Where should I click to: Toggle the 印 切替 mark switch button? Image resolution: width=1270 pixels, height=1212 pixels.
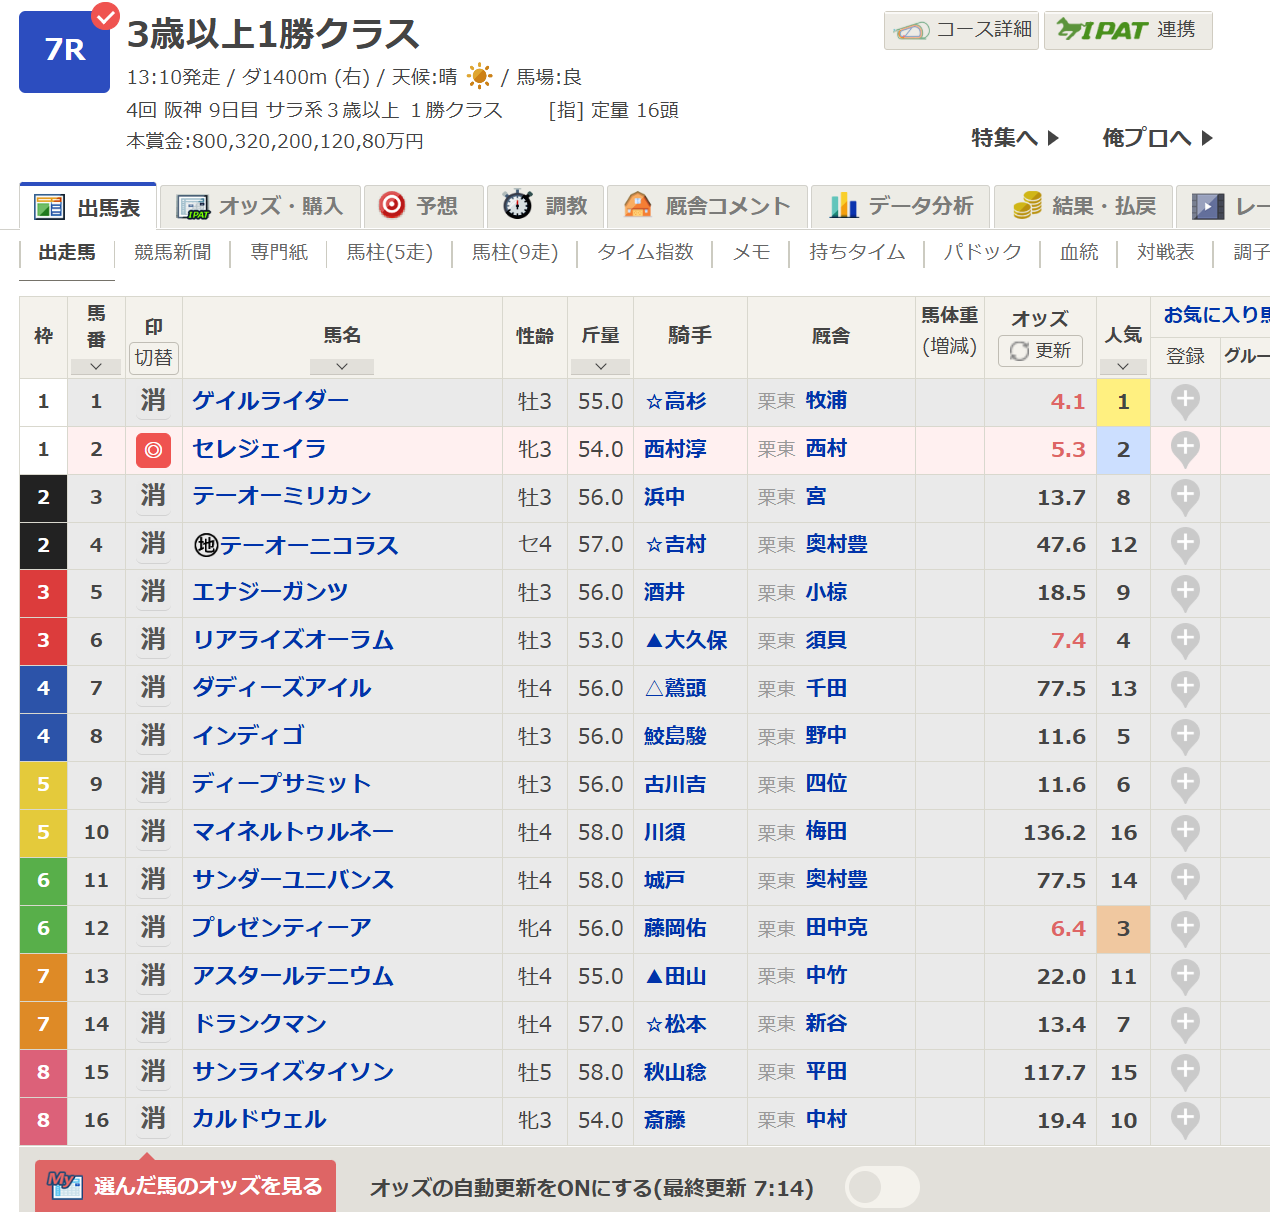[153, 358]
